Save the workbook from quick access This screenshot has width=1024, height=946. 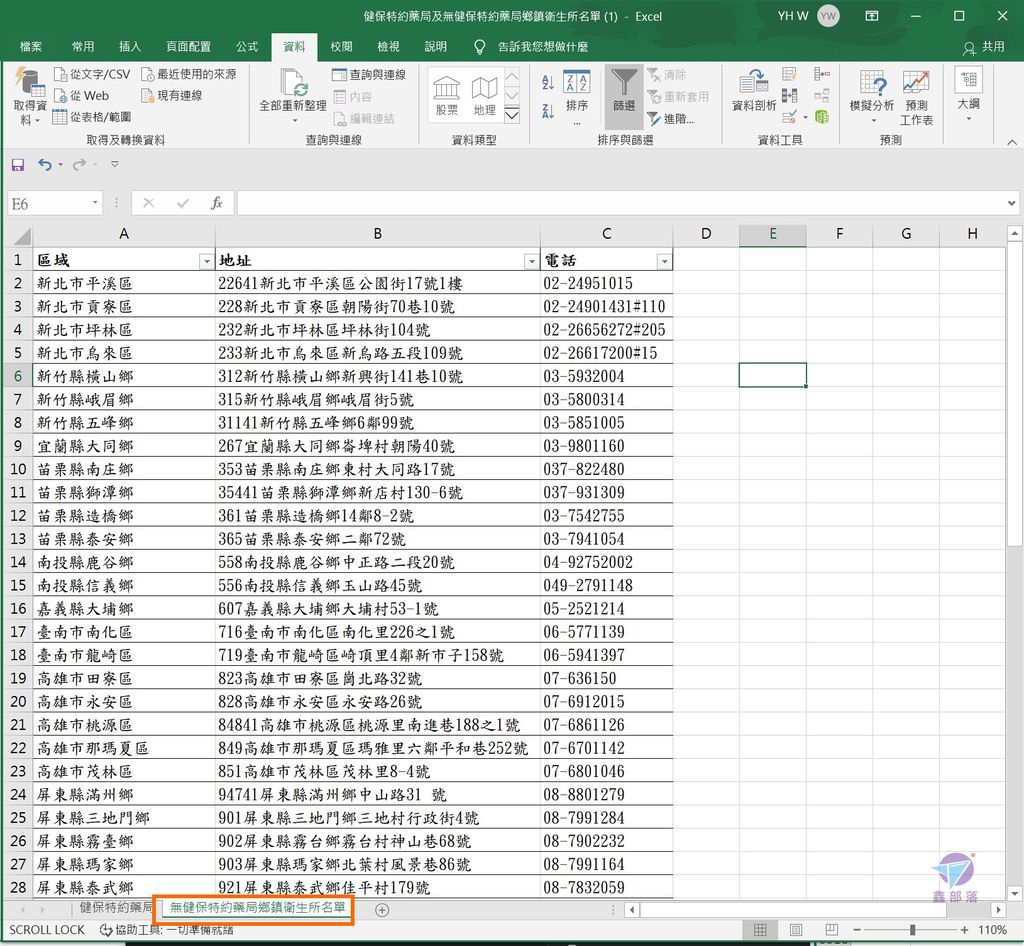[18, 165]
